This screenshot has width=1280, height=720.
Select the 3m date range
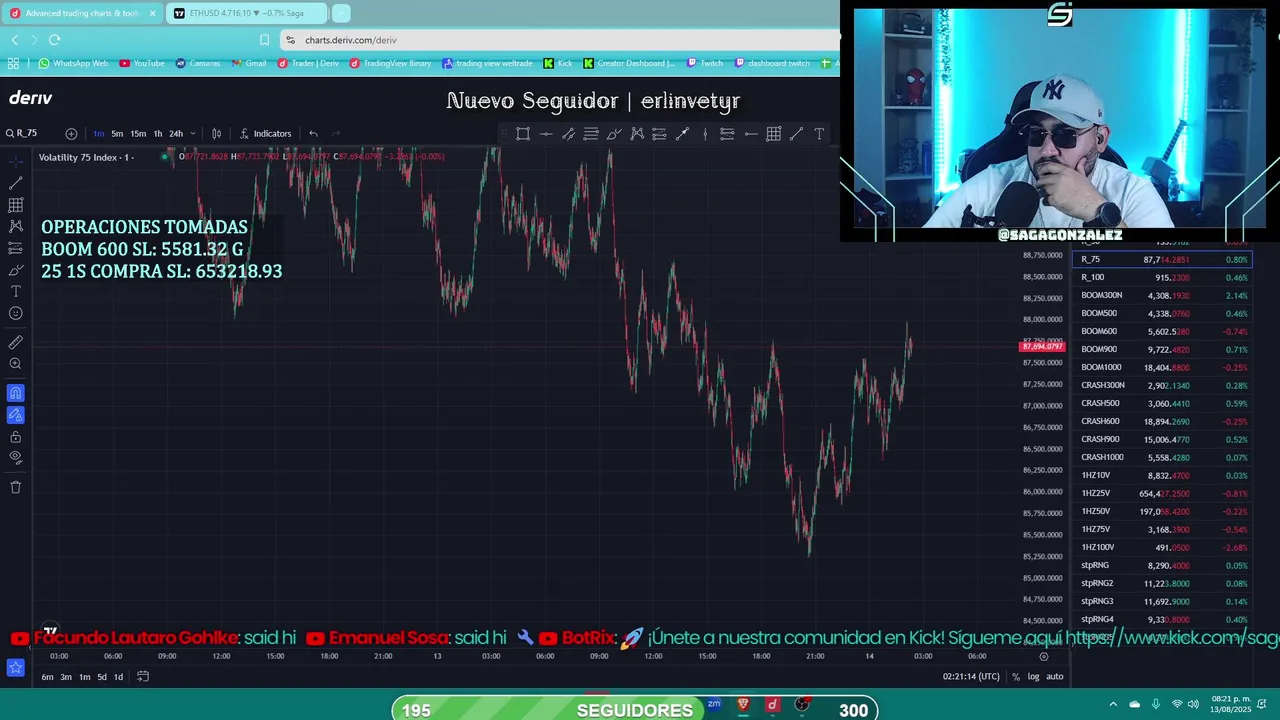66,677
